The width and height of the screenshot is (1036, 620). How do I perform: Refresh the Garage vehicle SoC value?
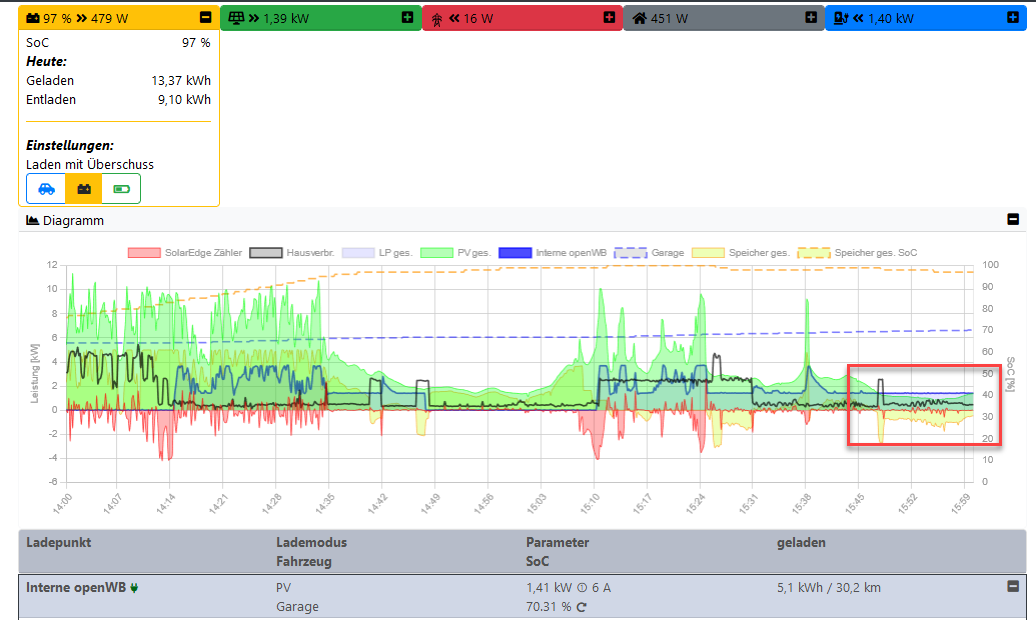[580, 607]
